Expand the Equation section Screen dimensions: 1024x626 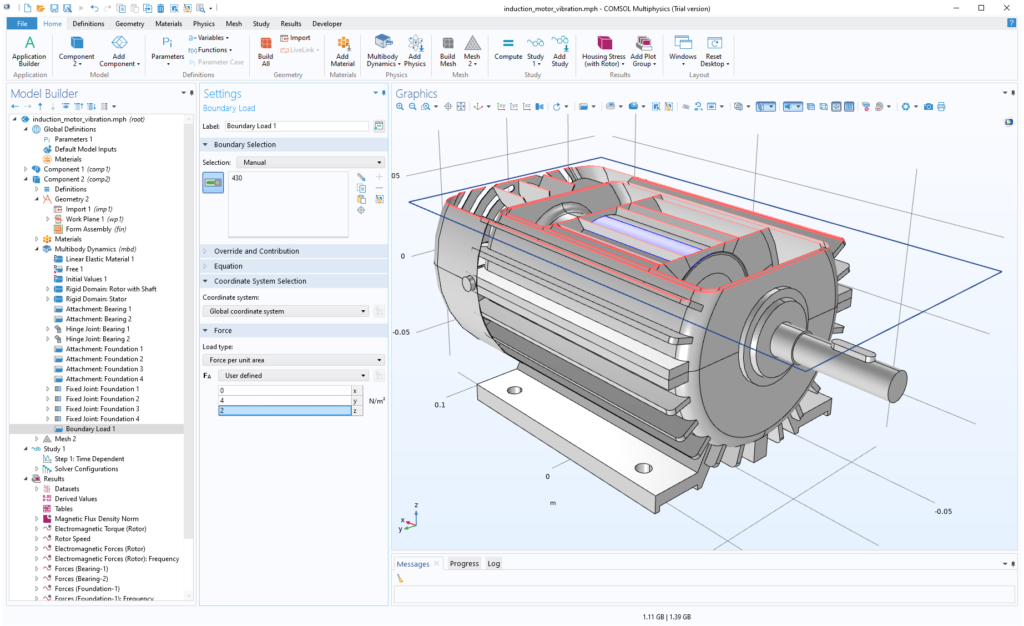pos(294,266)
